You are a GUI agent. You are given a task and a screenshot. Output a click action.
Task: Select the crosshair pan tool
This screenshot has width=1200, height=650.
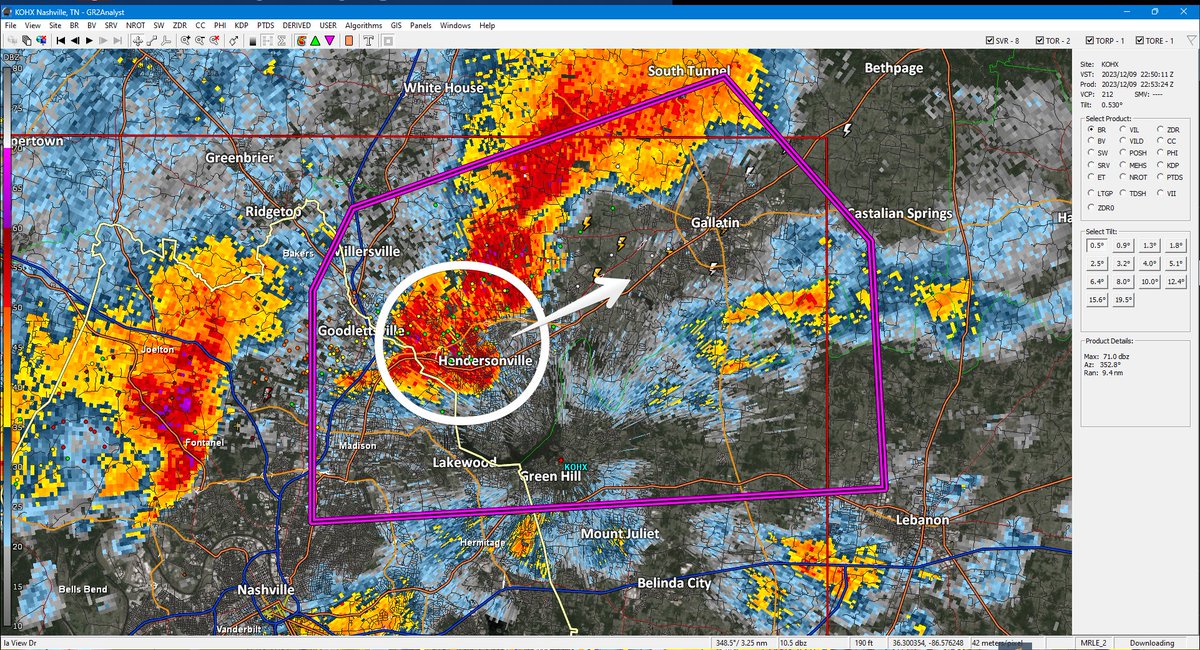[x=138, y=41]
